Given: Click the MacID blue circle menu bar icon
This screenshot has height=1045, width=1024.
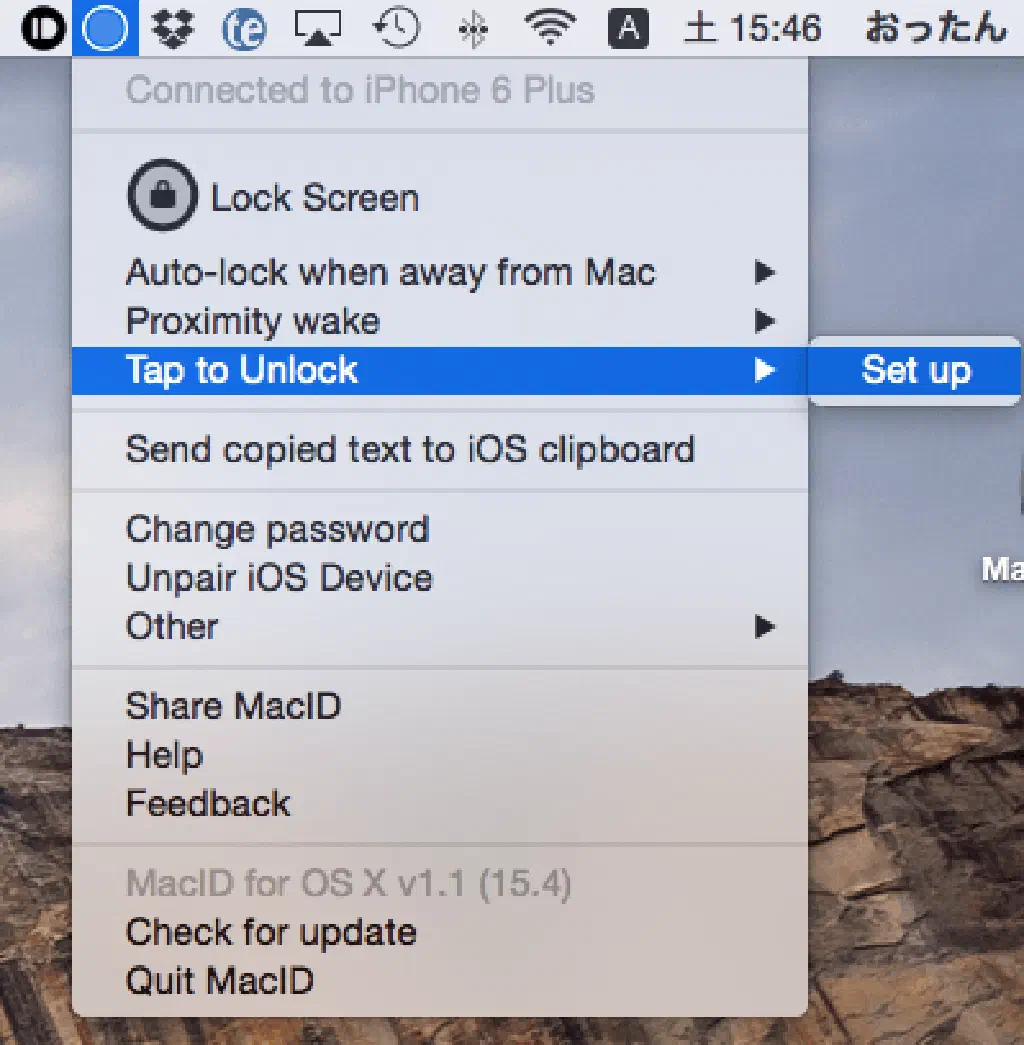Looking at the screenshot, I should point(105,29).
